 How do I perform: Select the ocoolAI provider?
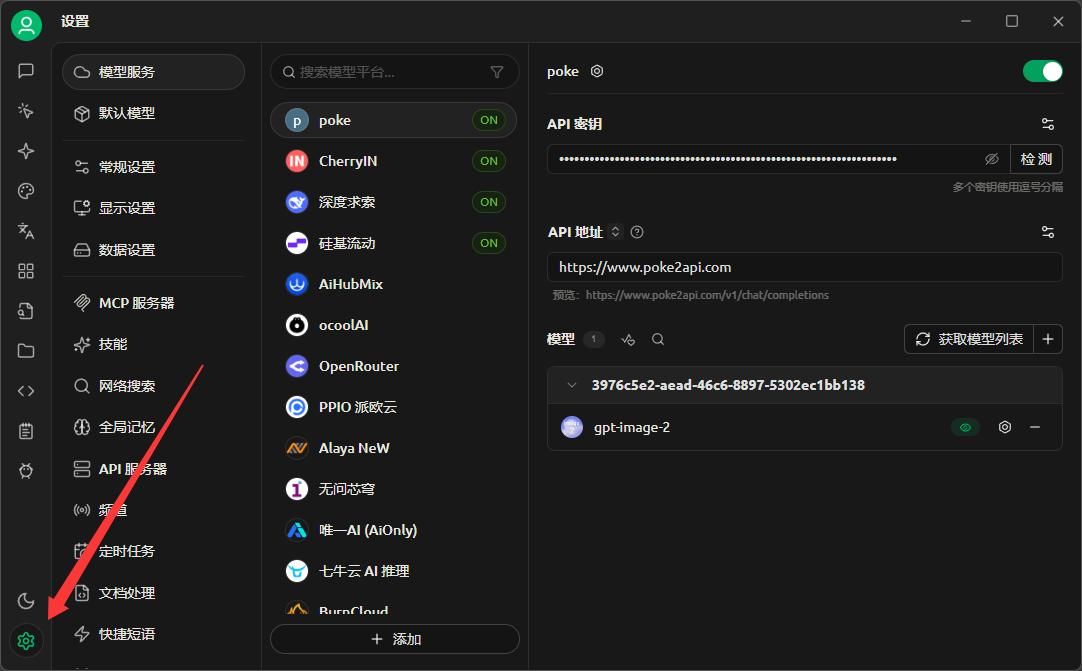click(x=393, y=325)
